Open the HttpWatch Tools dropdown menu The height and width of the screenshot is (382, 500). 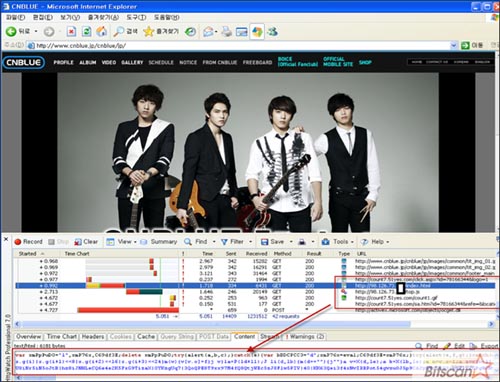pyautogui.click(x=337, y=242)
